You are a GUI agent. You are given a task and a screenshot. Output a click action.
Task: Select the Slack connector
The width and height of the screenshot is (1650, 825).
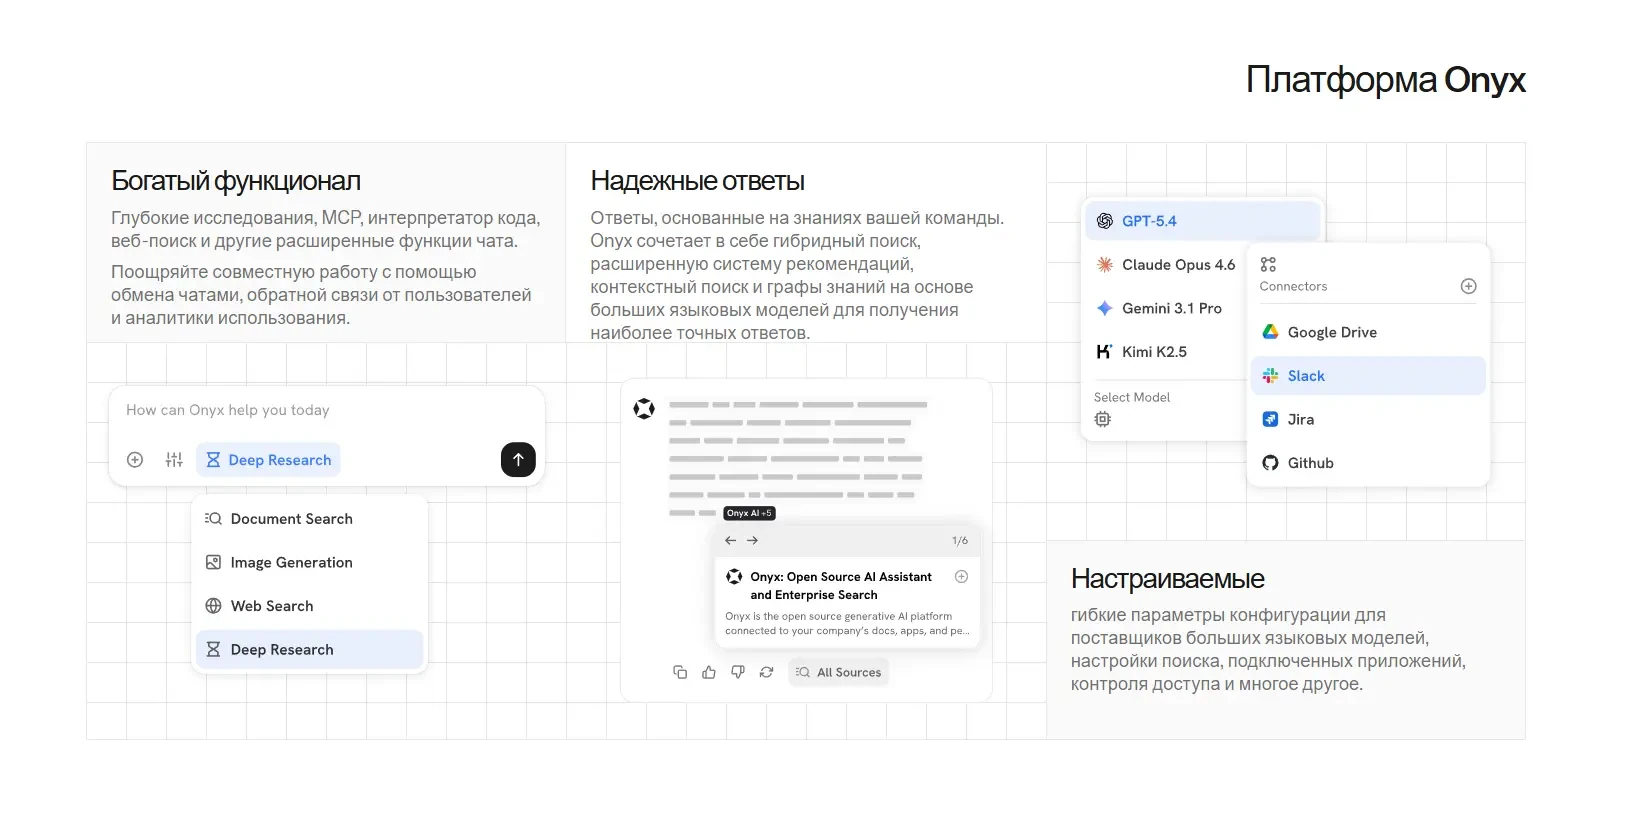(x=1368, y=376)
